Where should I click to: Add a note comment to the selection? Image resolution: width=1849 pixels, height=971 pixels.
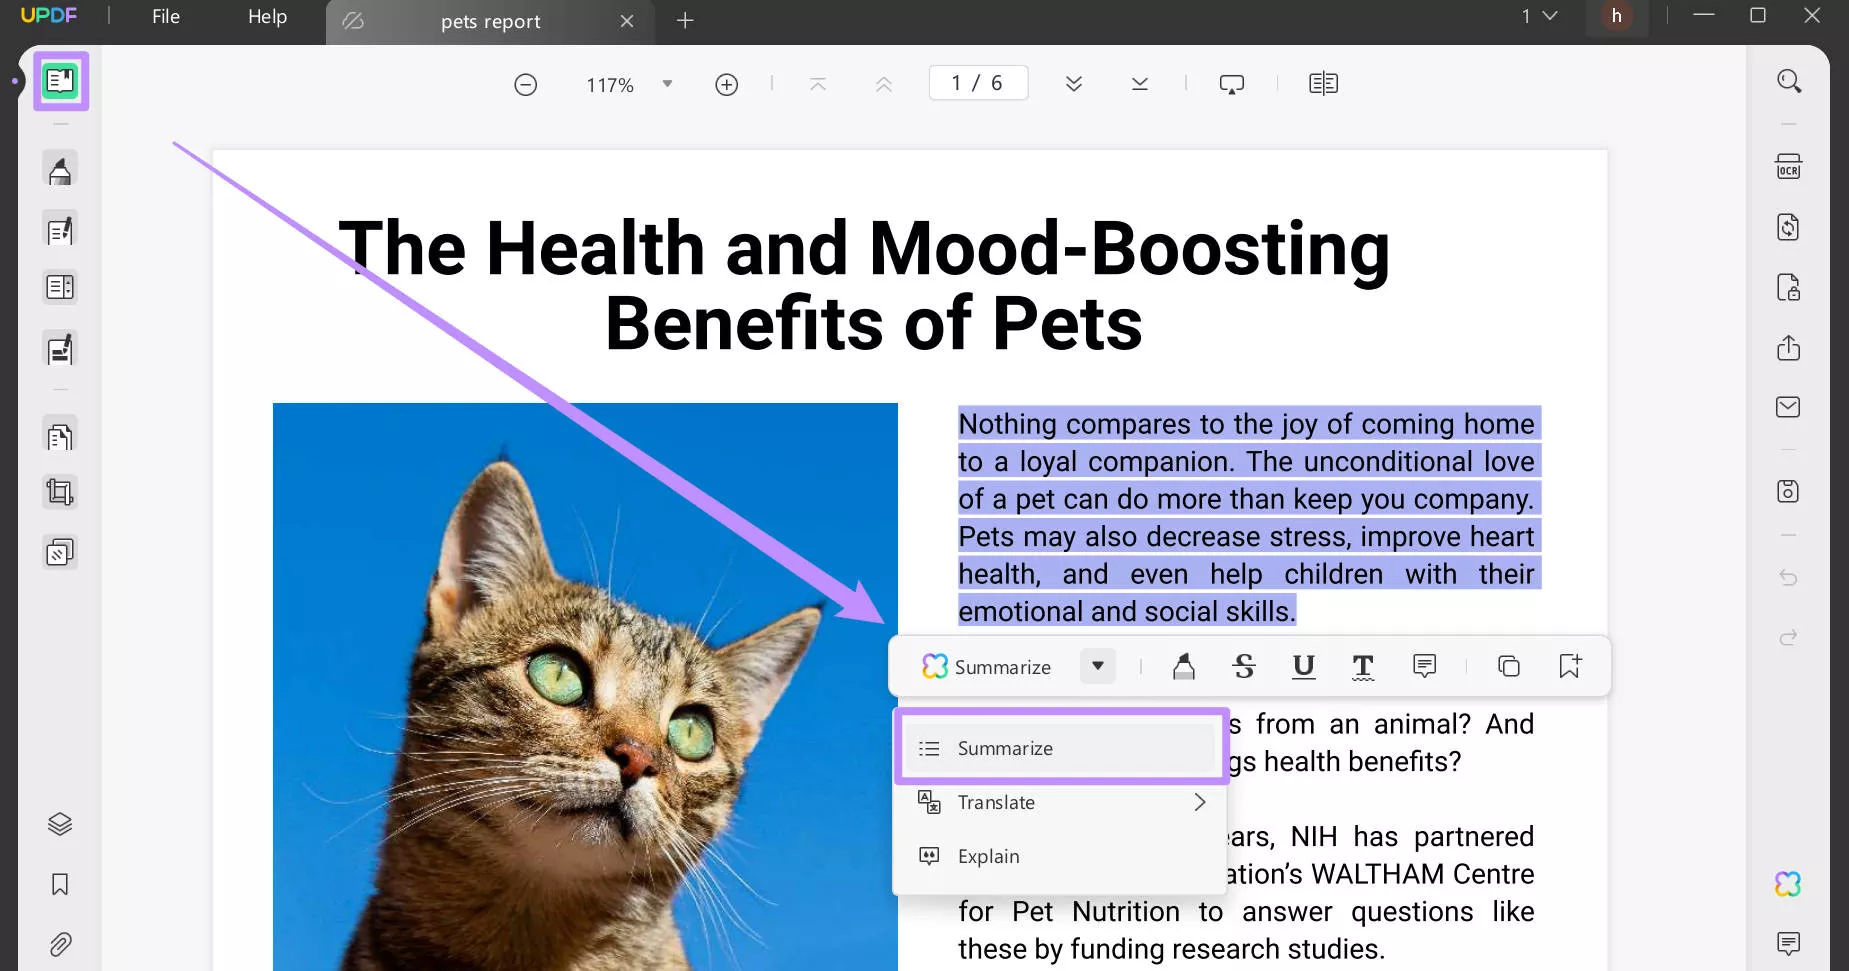pos(1425,666)
